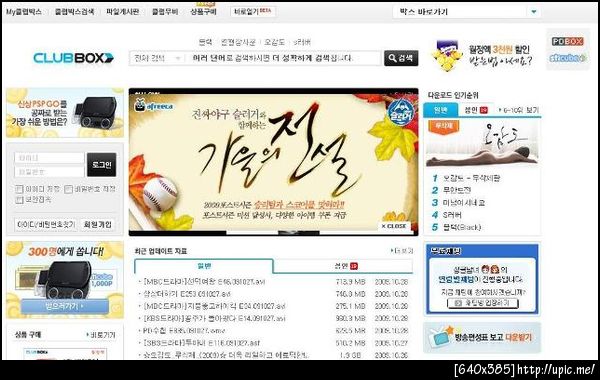Open the 박스 바로가기 dropdown
Screen dimensions: 600x380
467,12
